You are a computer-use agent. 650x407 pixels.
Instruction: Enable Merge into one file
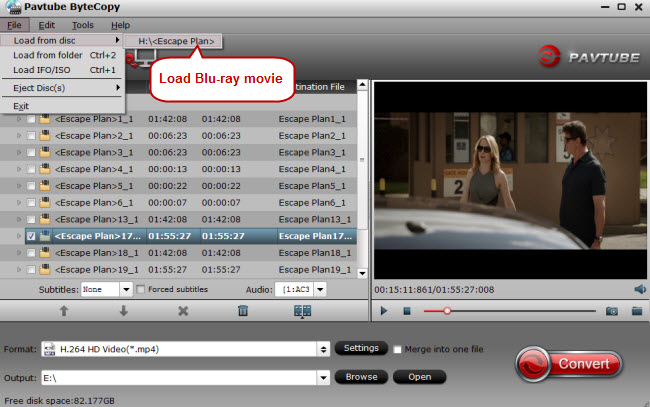397,349
